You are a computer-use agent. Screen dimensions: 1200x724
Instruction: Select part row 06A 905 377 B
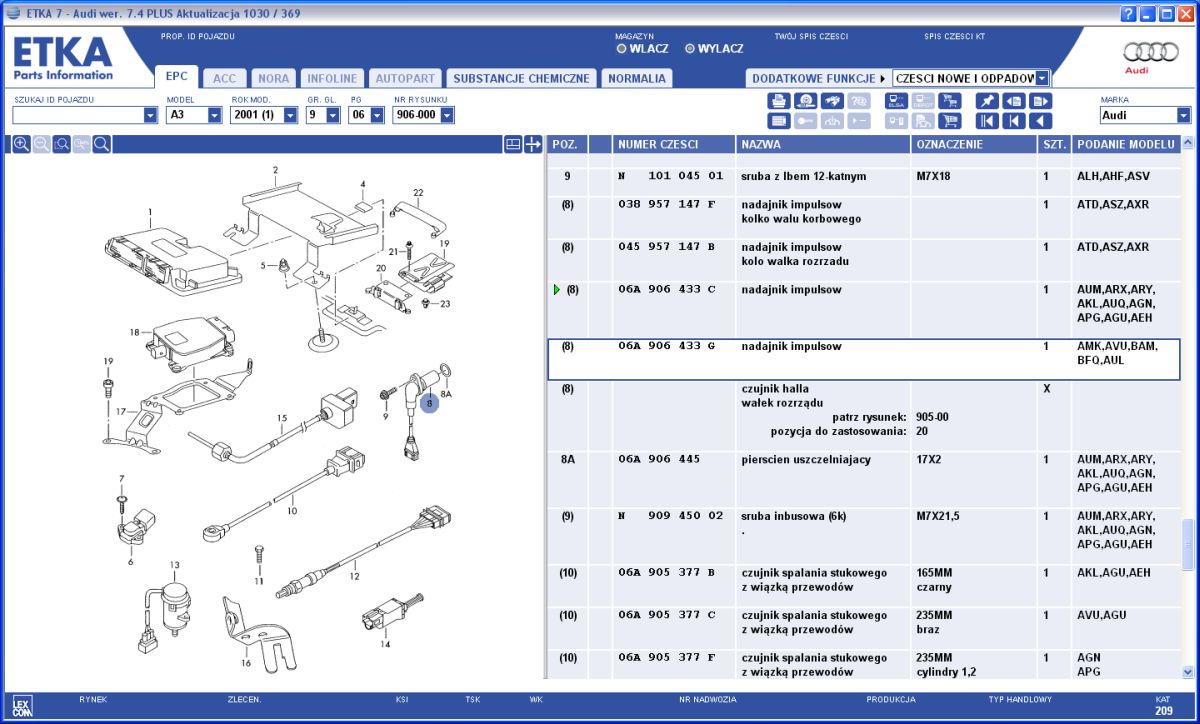(863, 586)
